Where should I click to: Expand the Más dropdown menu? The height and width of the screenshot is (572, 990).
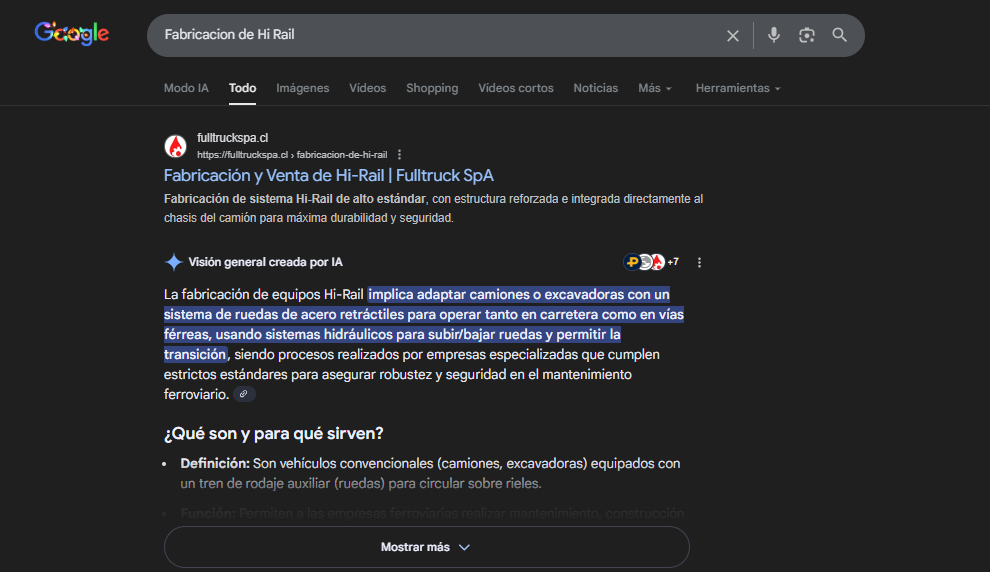(x=655, y=88)
